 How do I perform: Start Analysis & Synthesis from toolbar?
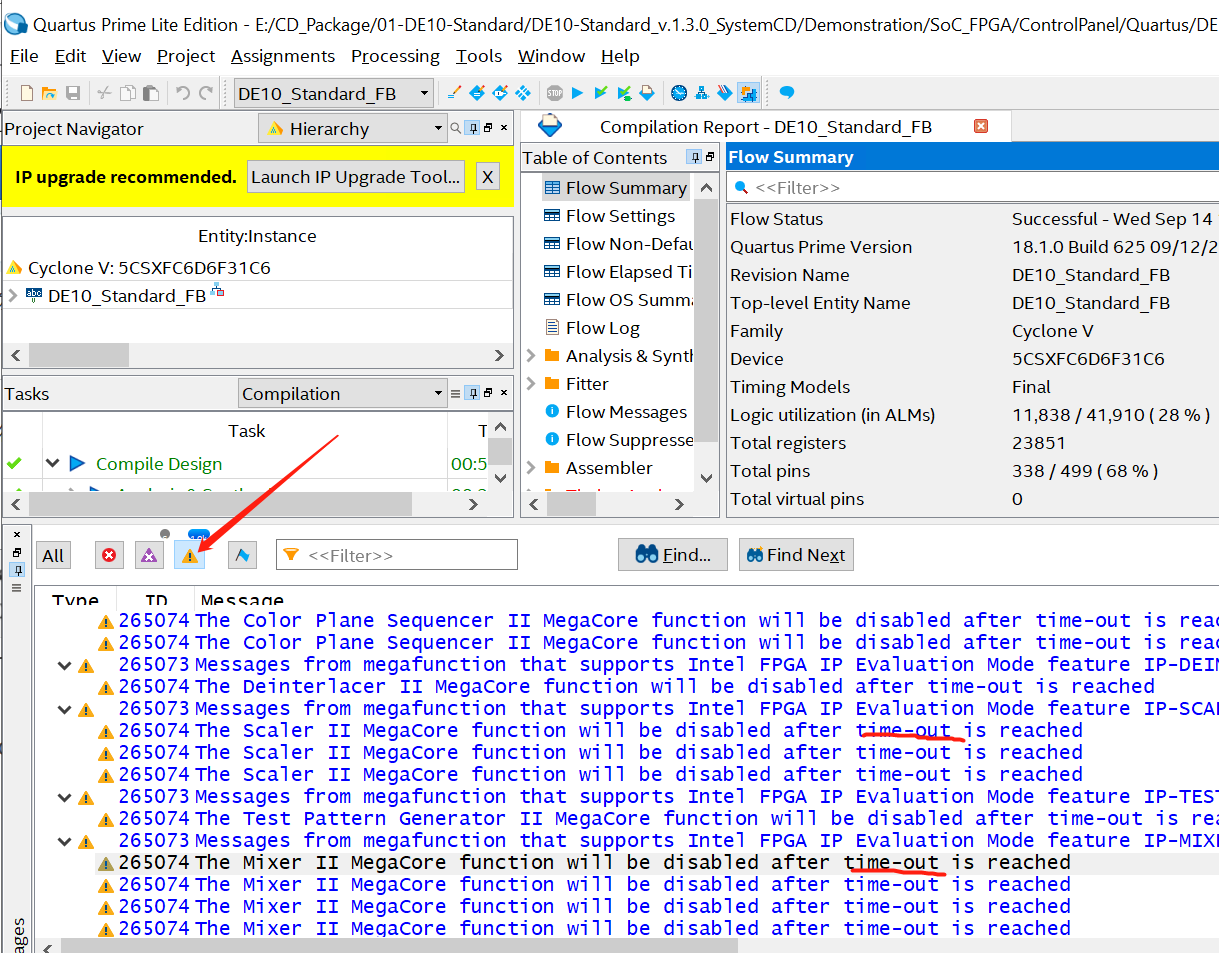624,93
